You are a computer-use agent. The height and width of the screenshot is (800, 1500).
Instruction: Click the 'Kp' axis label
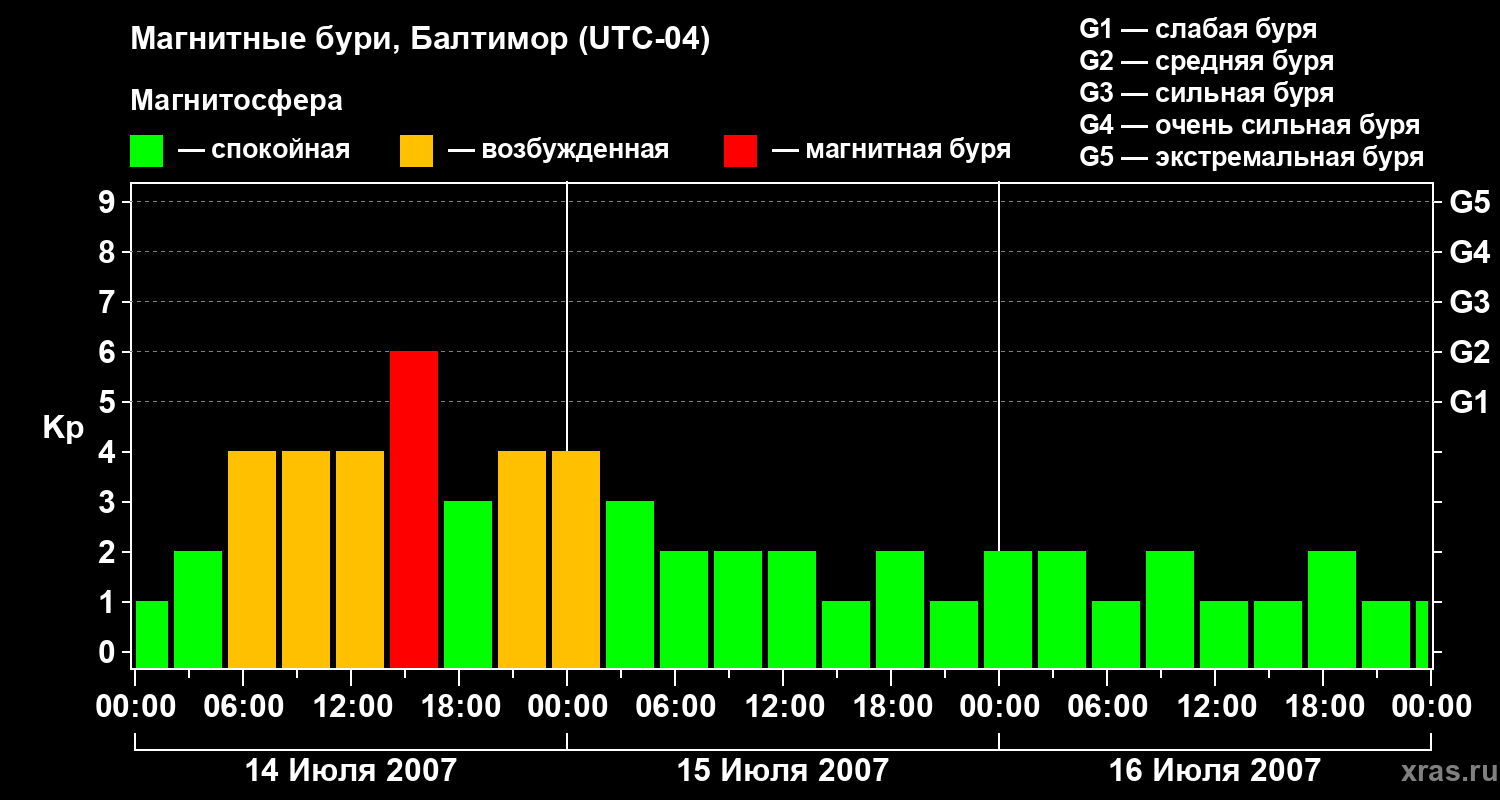pos(63,429)
